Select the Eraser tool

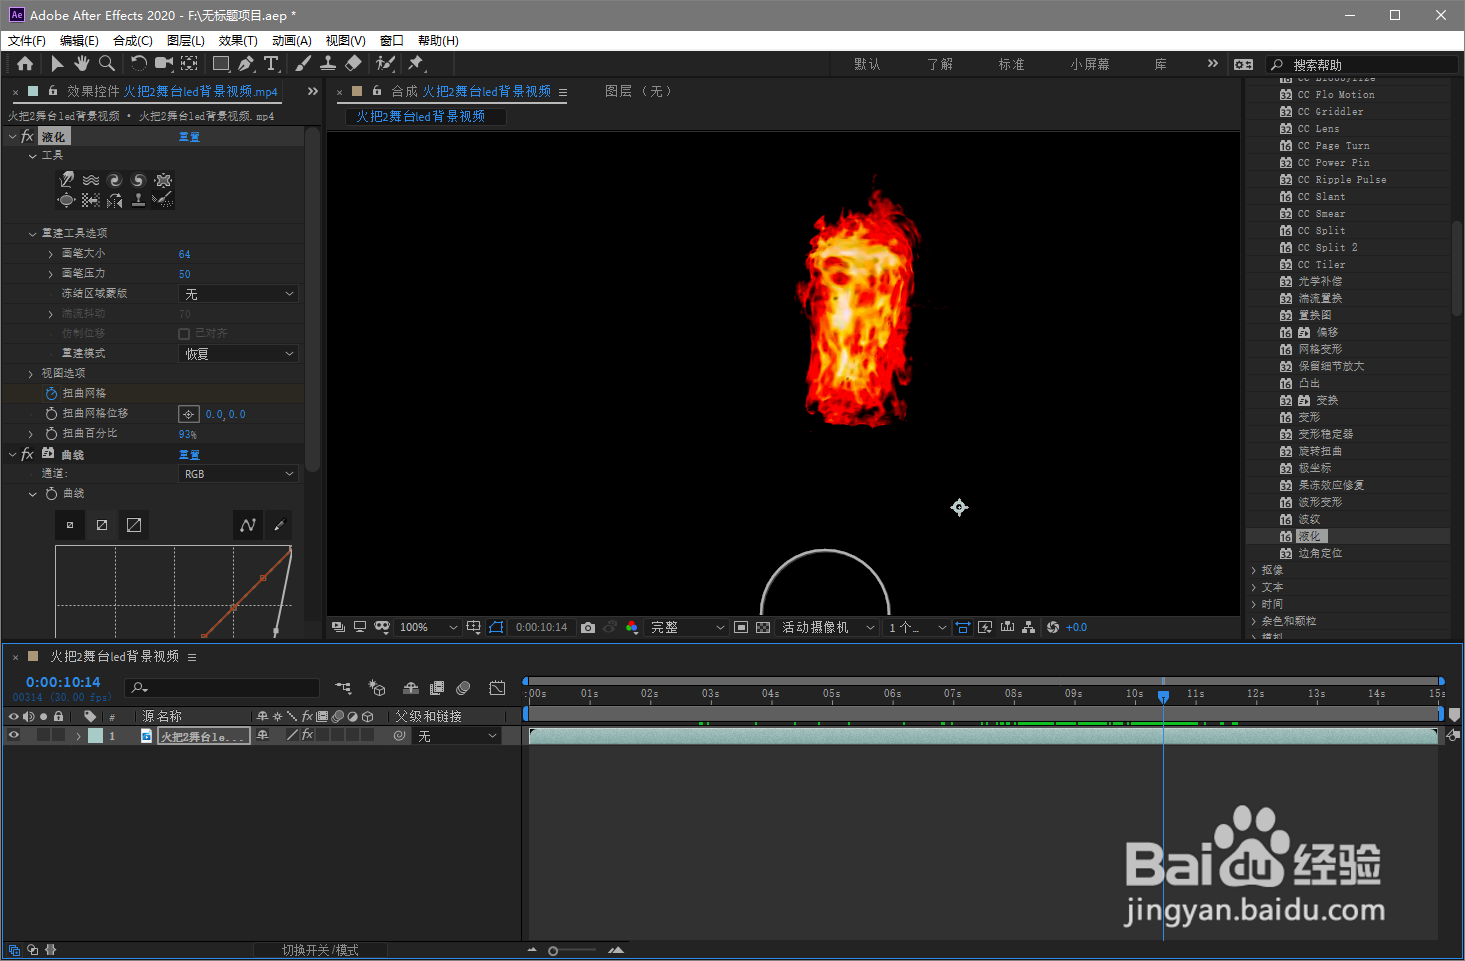(x=353, y=63)
